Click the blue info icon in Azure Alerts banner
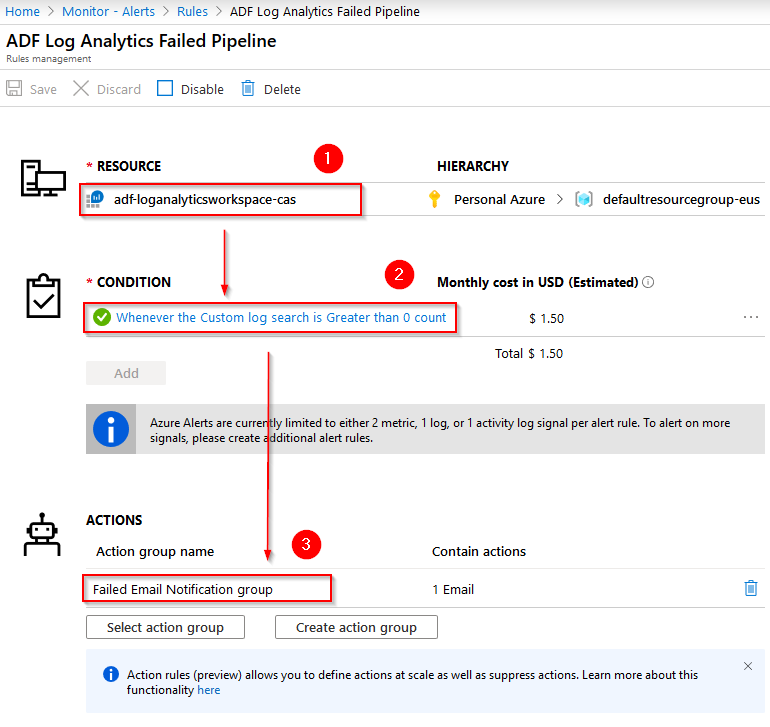The height and width of the screenshot is (727, 770). pyautogui.click(x=111, y=429)
